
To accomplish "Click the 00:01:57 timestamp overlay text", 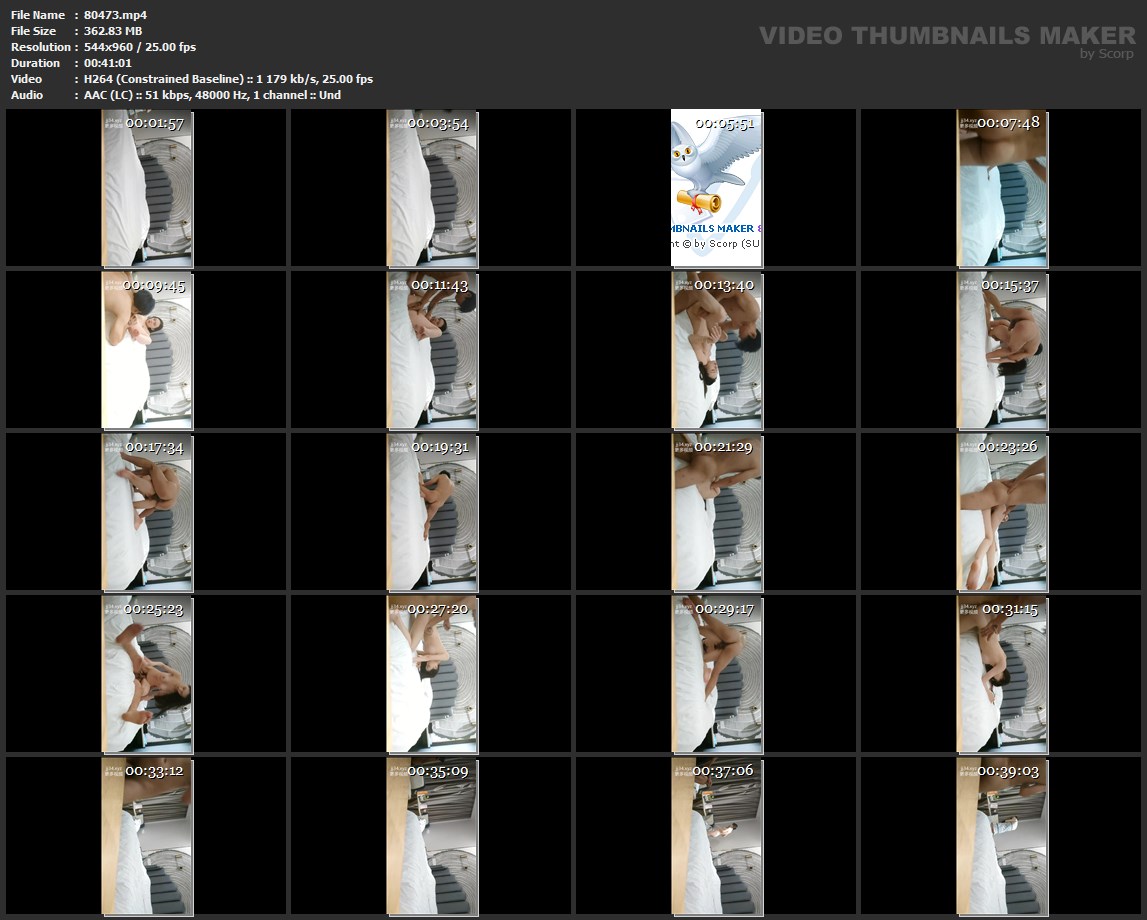I will coord(155,123).
